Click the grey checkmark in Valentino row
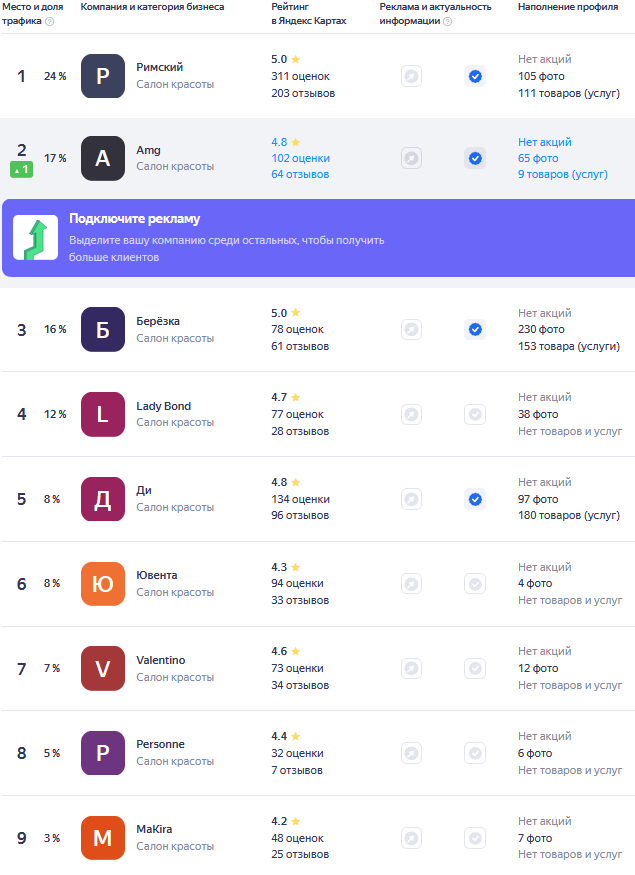 475,669
